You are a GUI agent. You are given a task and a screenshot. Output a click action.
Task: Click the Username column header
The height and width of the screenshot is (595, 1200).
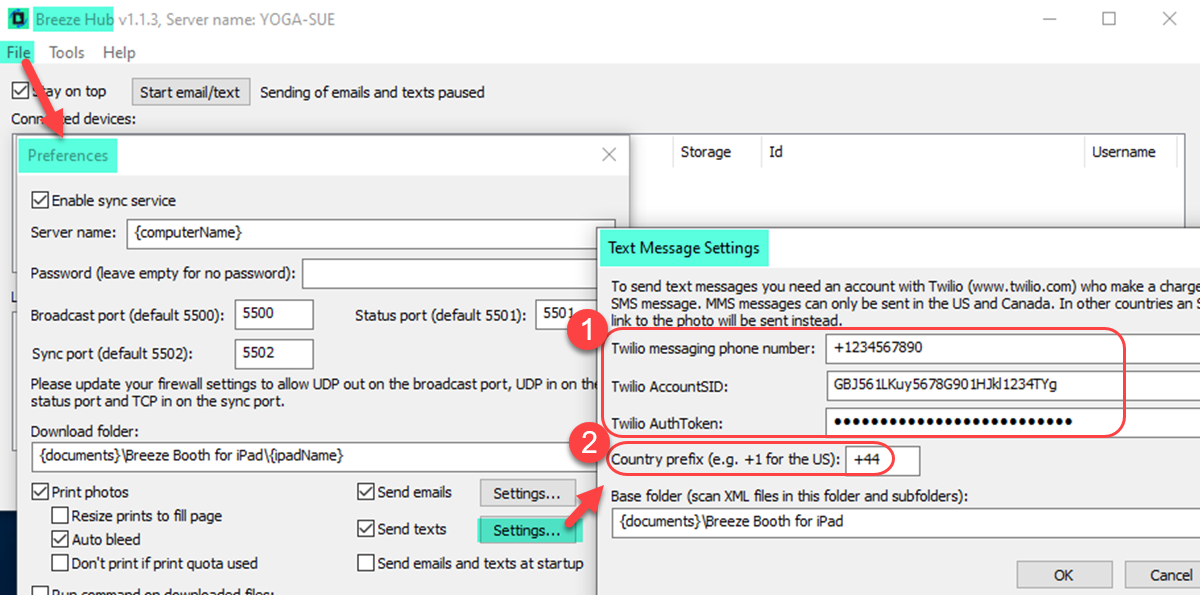pos(1123,152)
